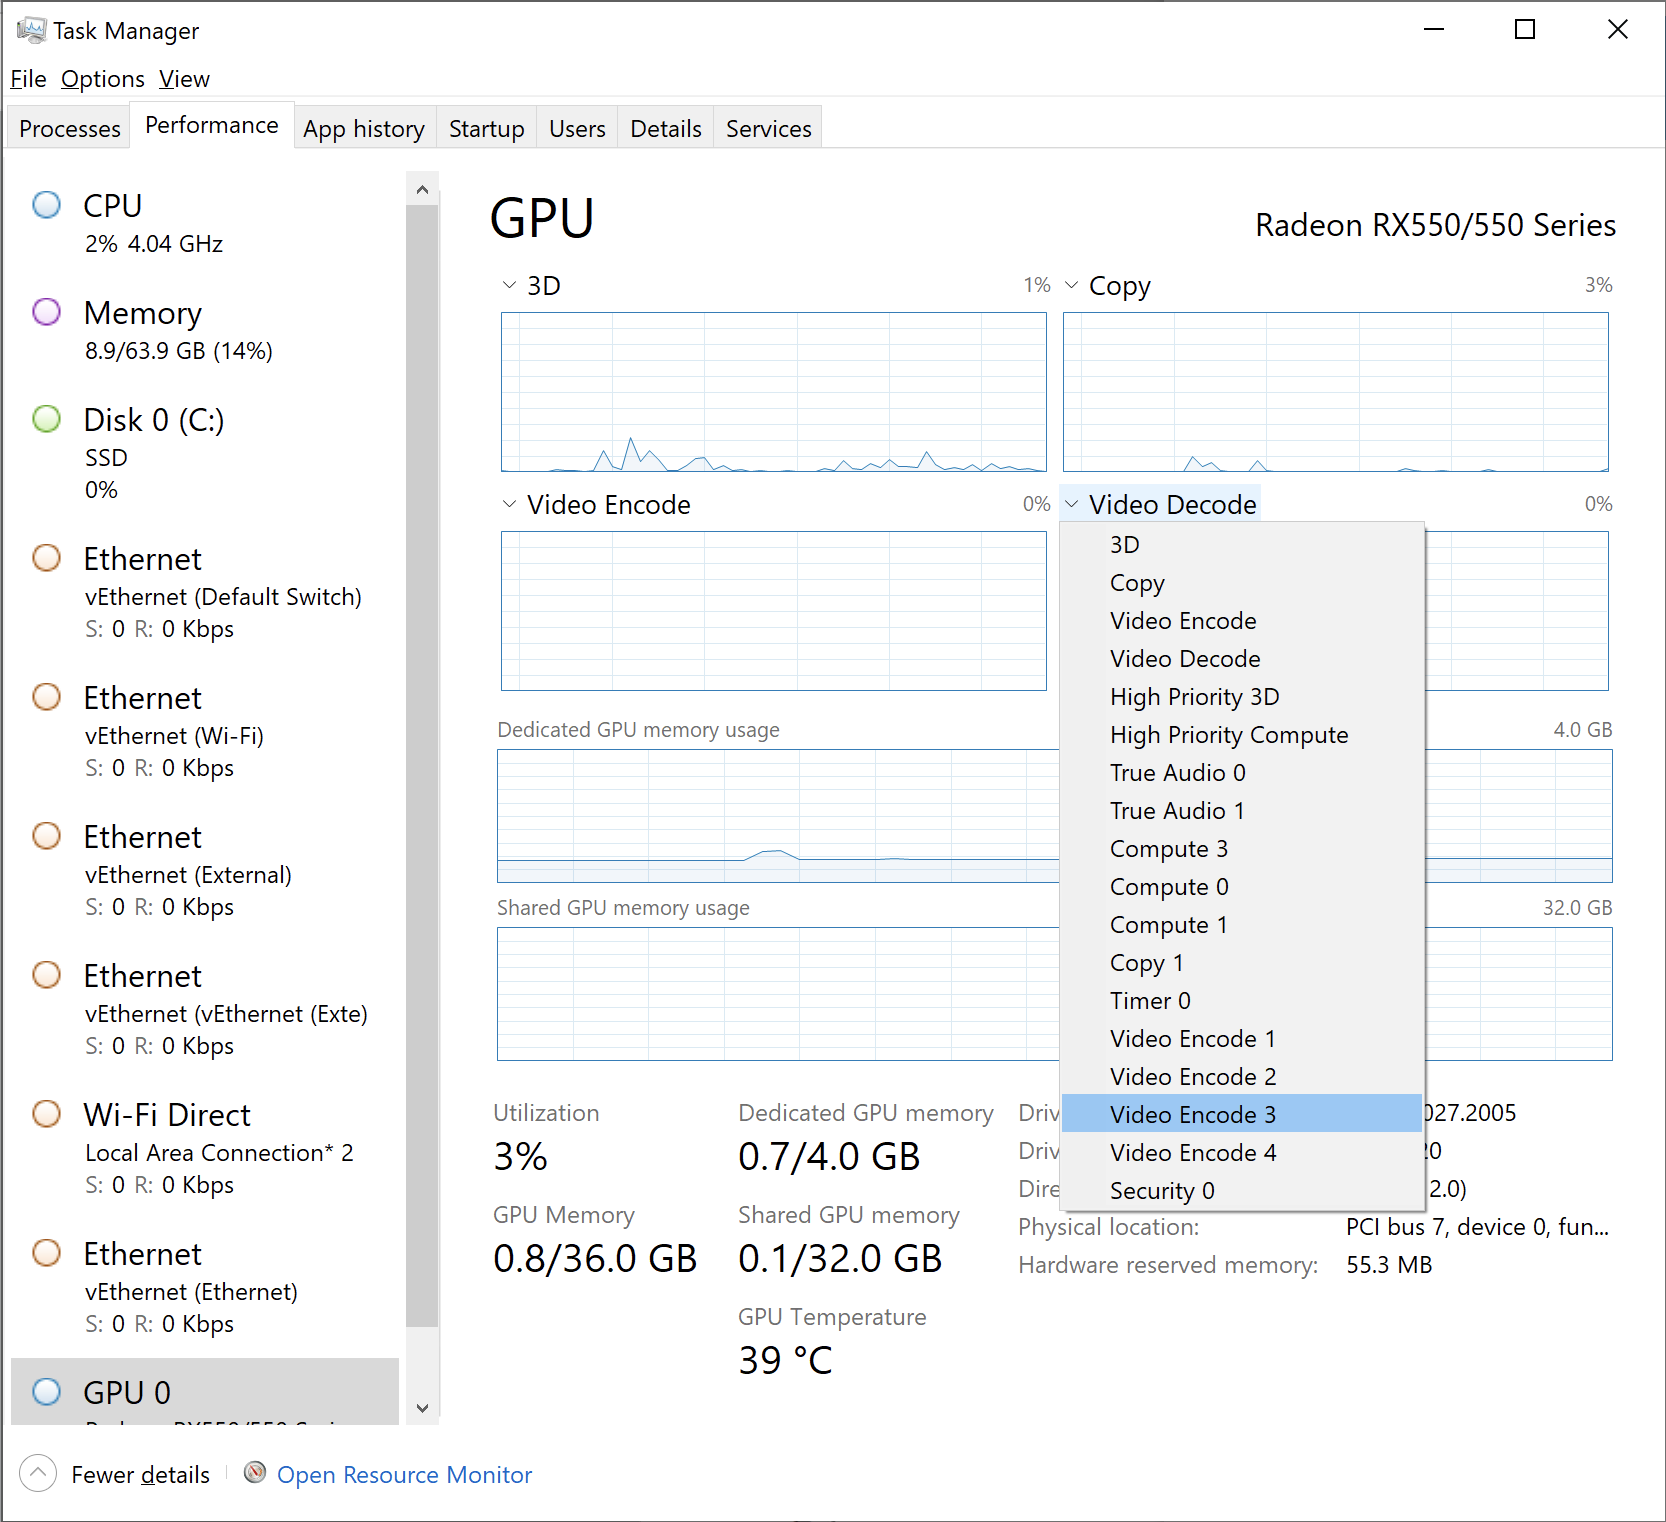1666x1522 pixels.
Task: Open the View menu
Action: [x=184, y=79]
